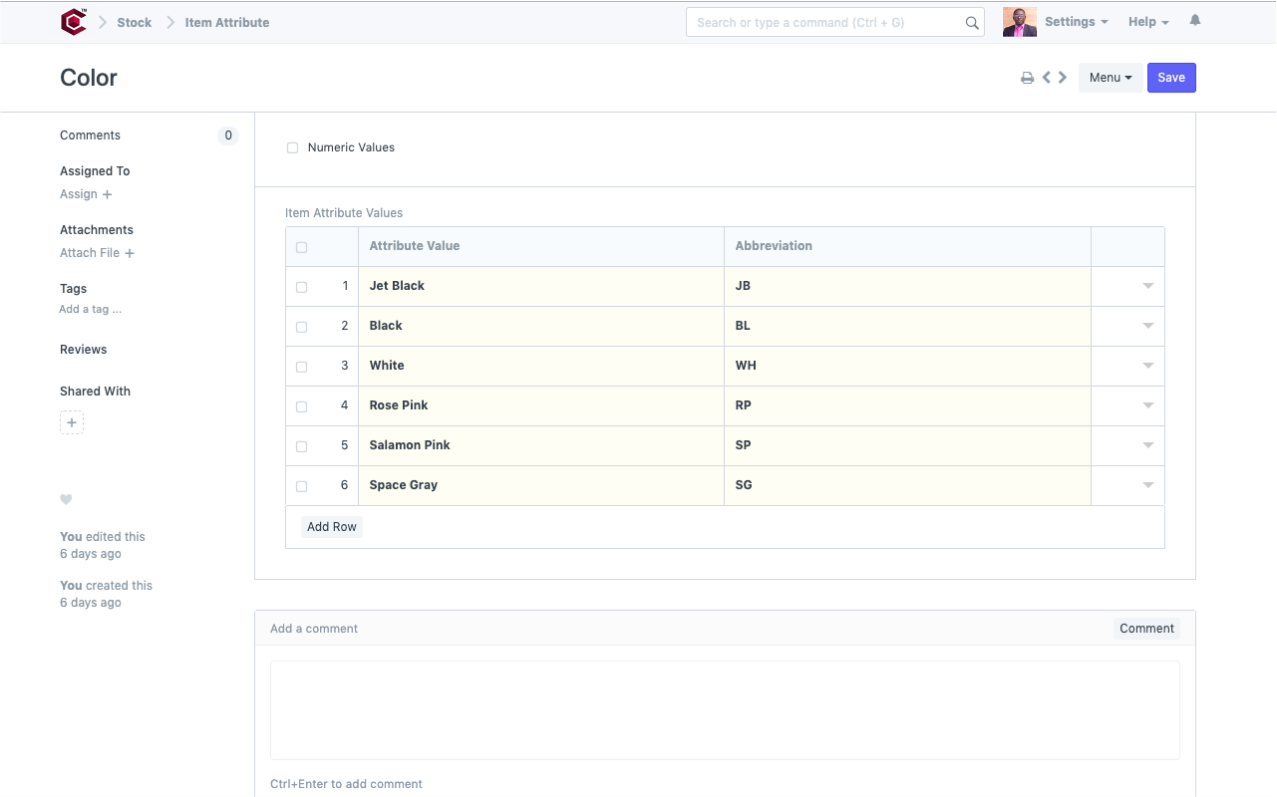Open the notifications bell
The image size is (1277, 797).
(1195, 21)
